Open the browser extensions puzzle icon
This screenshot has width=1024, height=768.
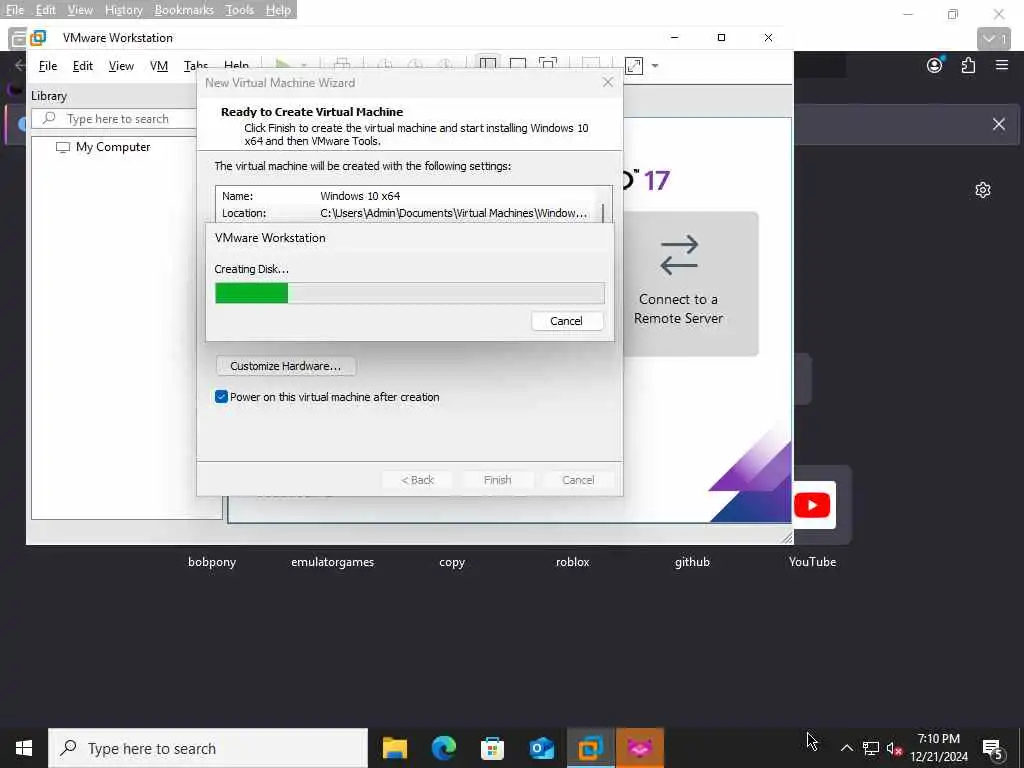tap(968, 65)
